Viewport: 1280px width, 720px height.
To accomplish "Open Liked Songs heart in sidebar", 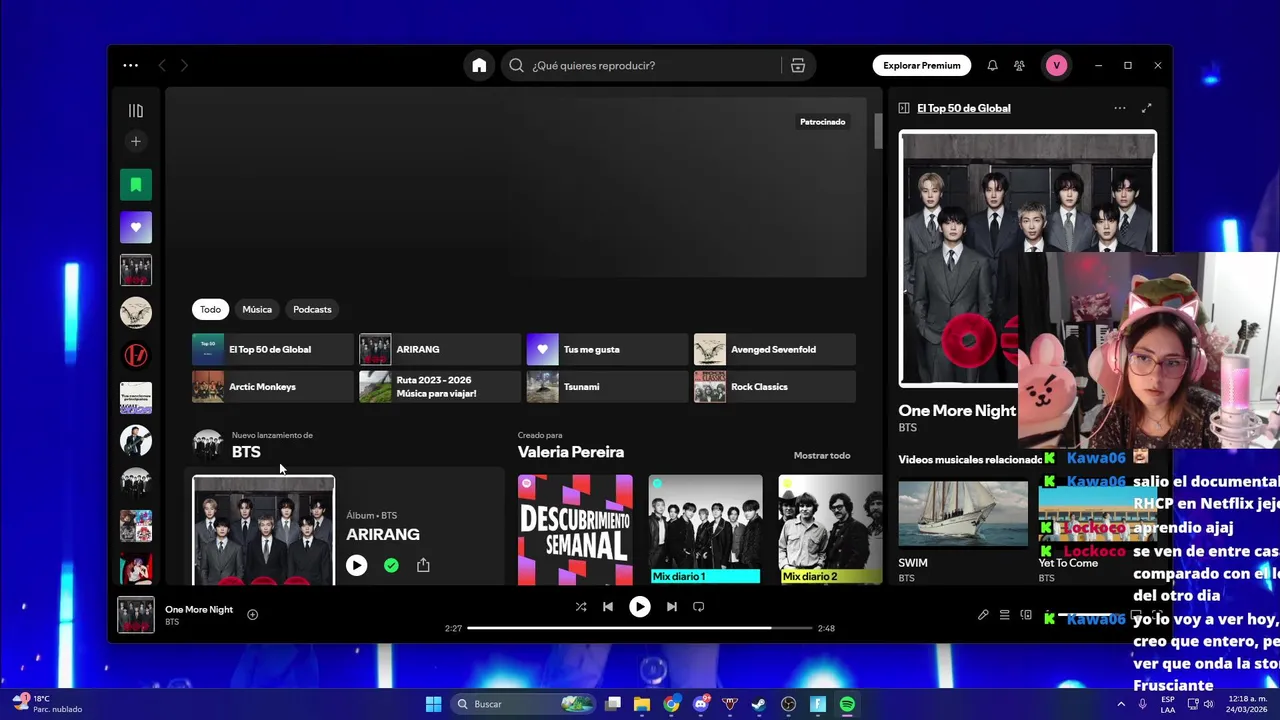I will 136,227.
